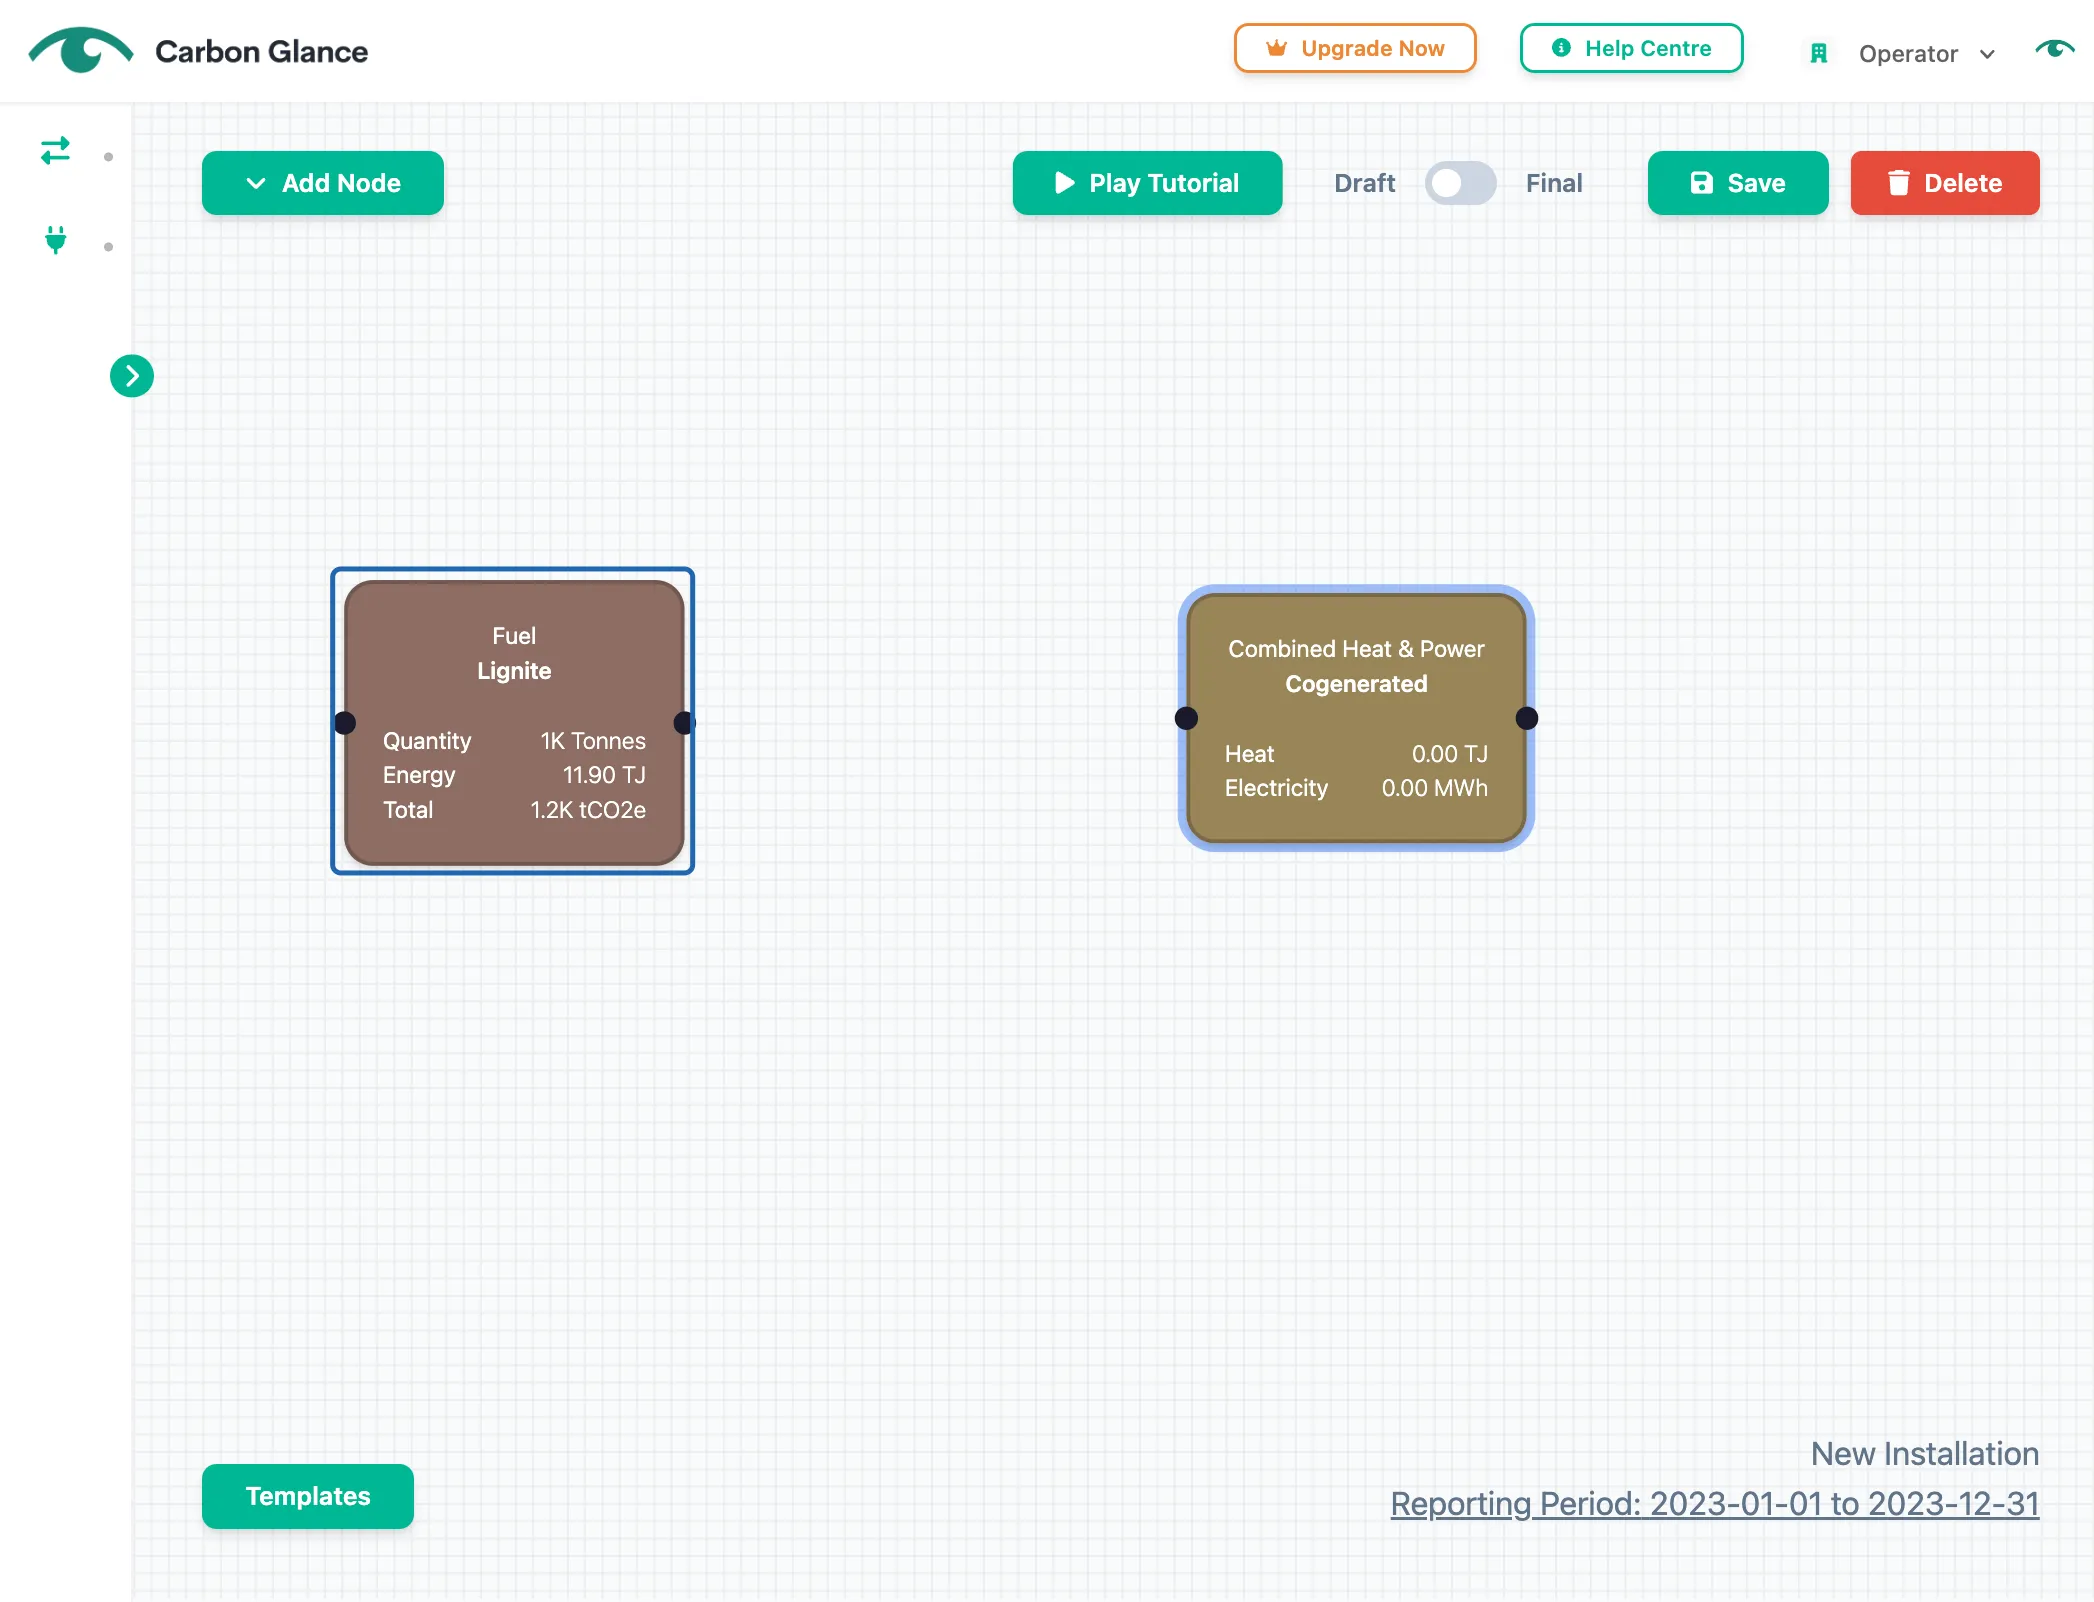This screenshot has width=2094, height=1602.
Task: Click the Cogenerated node's right connector dot
Action: pos(1526,718)
